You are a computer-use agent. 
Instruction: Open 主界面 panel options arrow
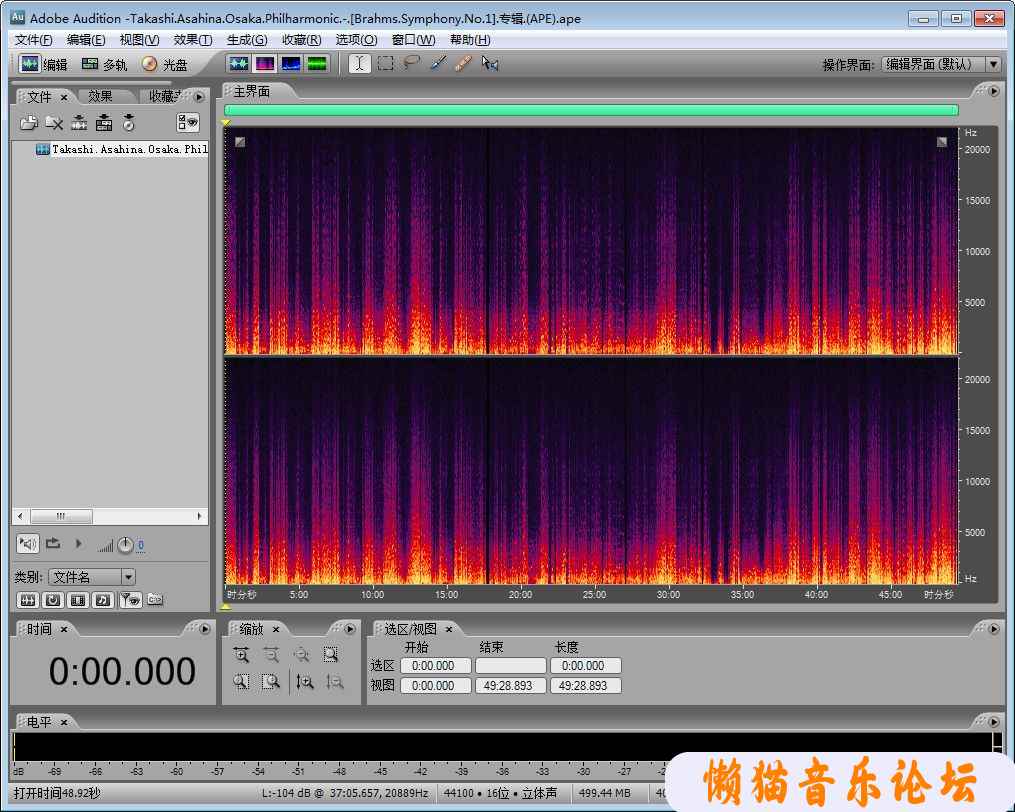point(994,91)
